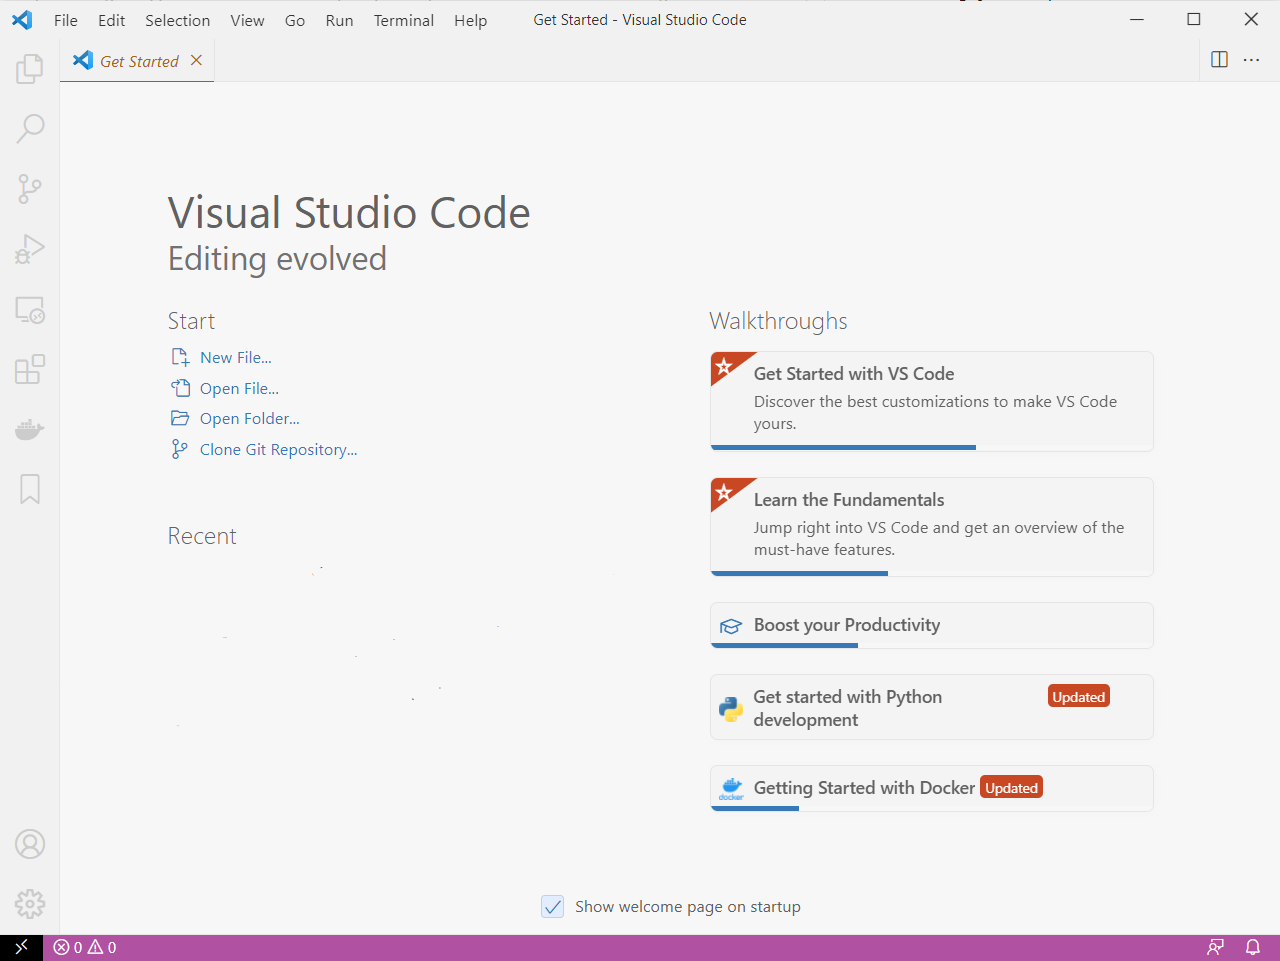Viewport: 1280px width, 961px height.
Task: Click the Open Folder link
Action: tap(249, 419)
